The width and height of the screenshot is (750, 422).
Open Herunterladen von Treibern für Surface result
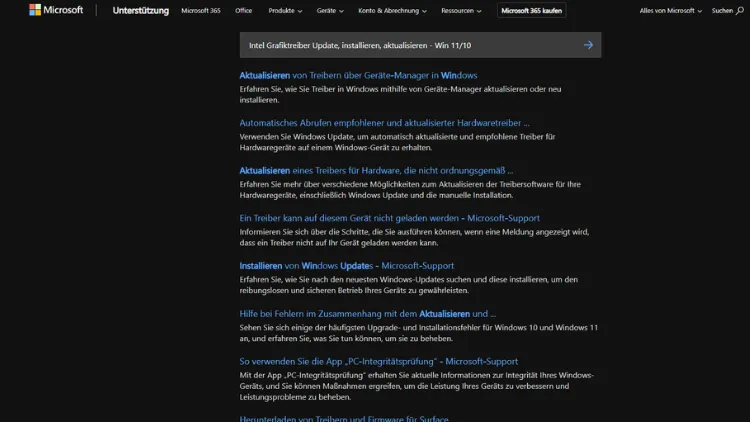point(344,418)
